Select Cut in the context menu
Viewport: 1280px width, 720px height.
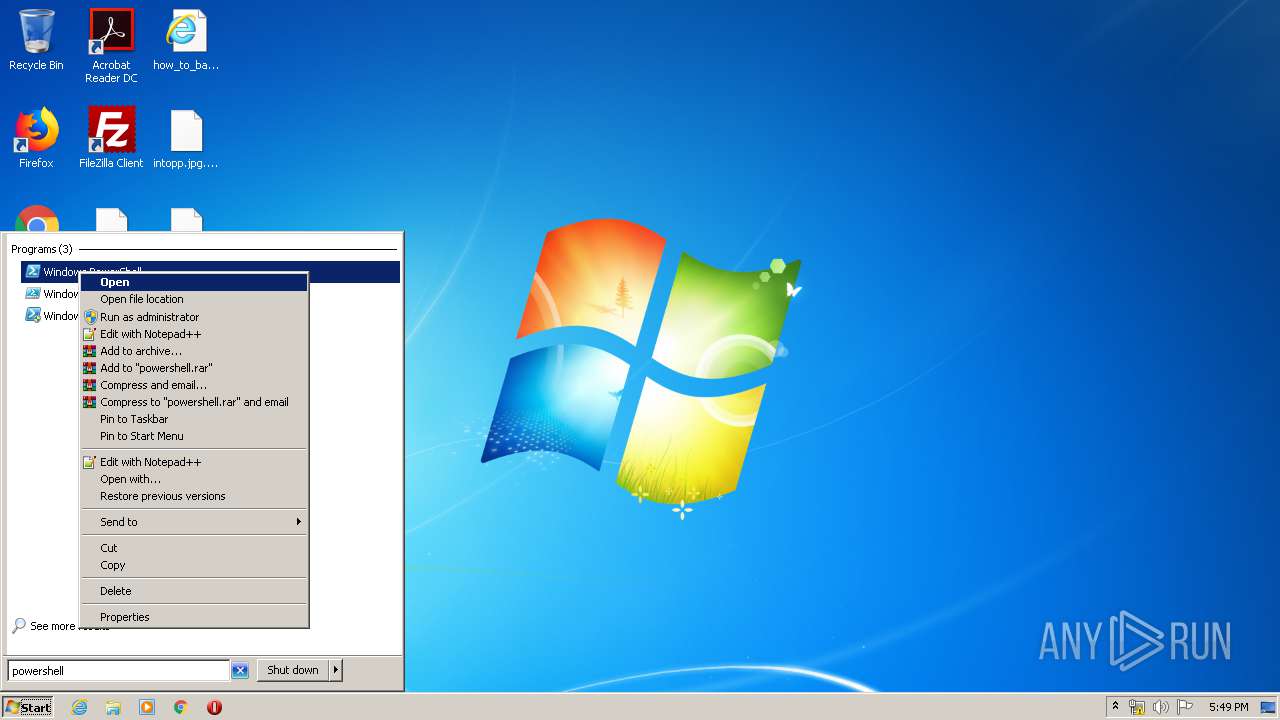tap(194, 548)
